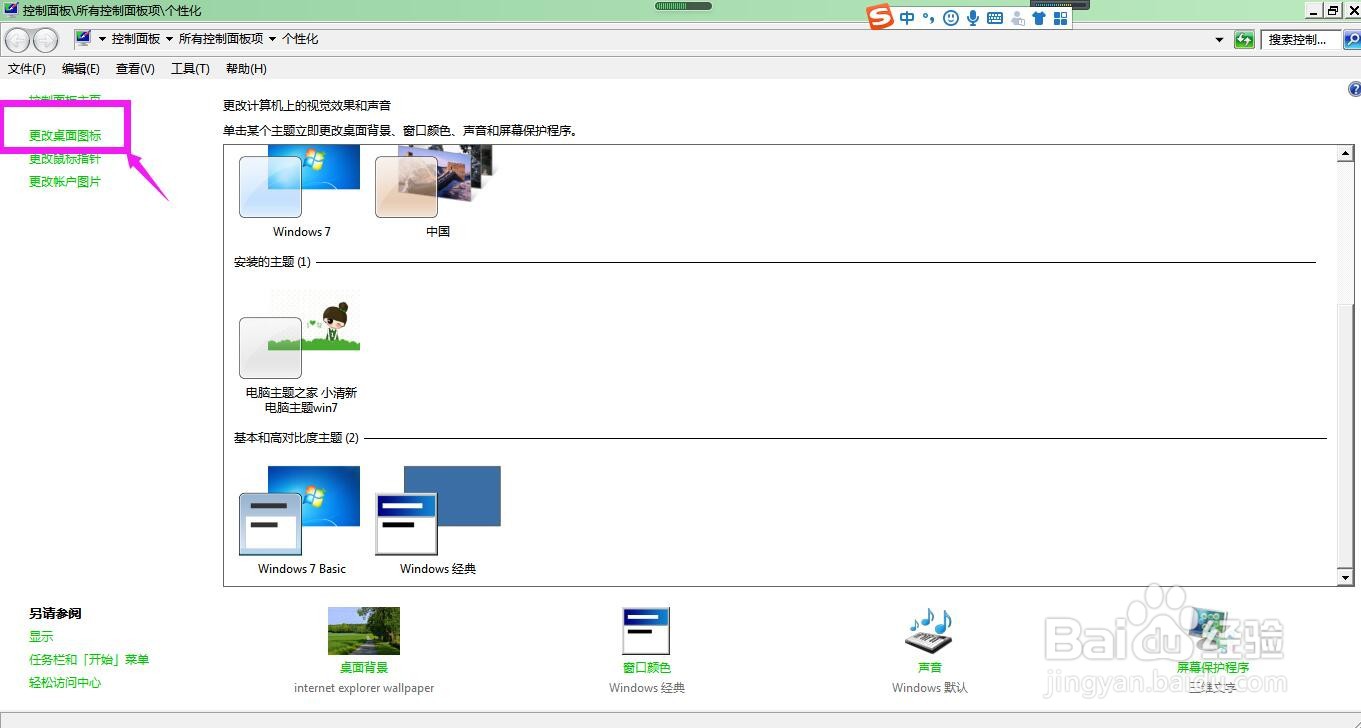Open the 帮助(H) menu
The image size is (1361, 728).
click(246, 69)
